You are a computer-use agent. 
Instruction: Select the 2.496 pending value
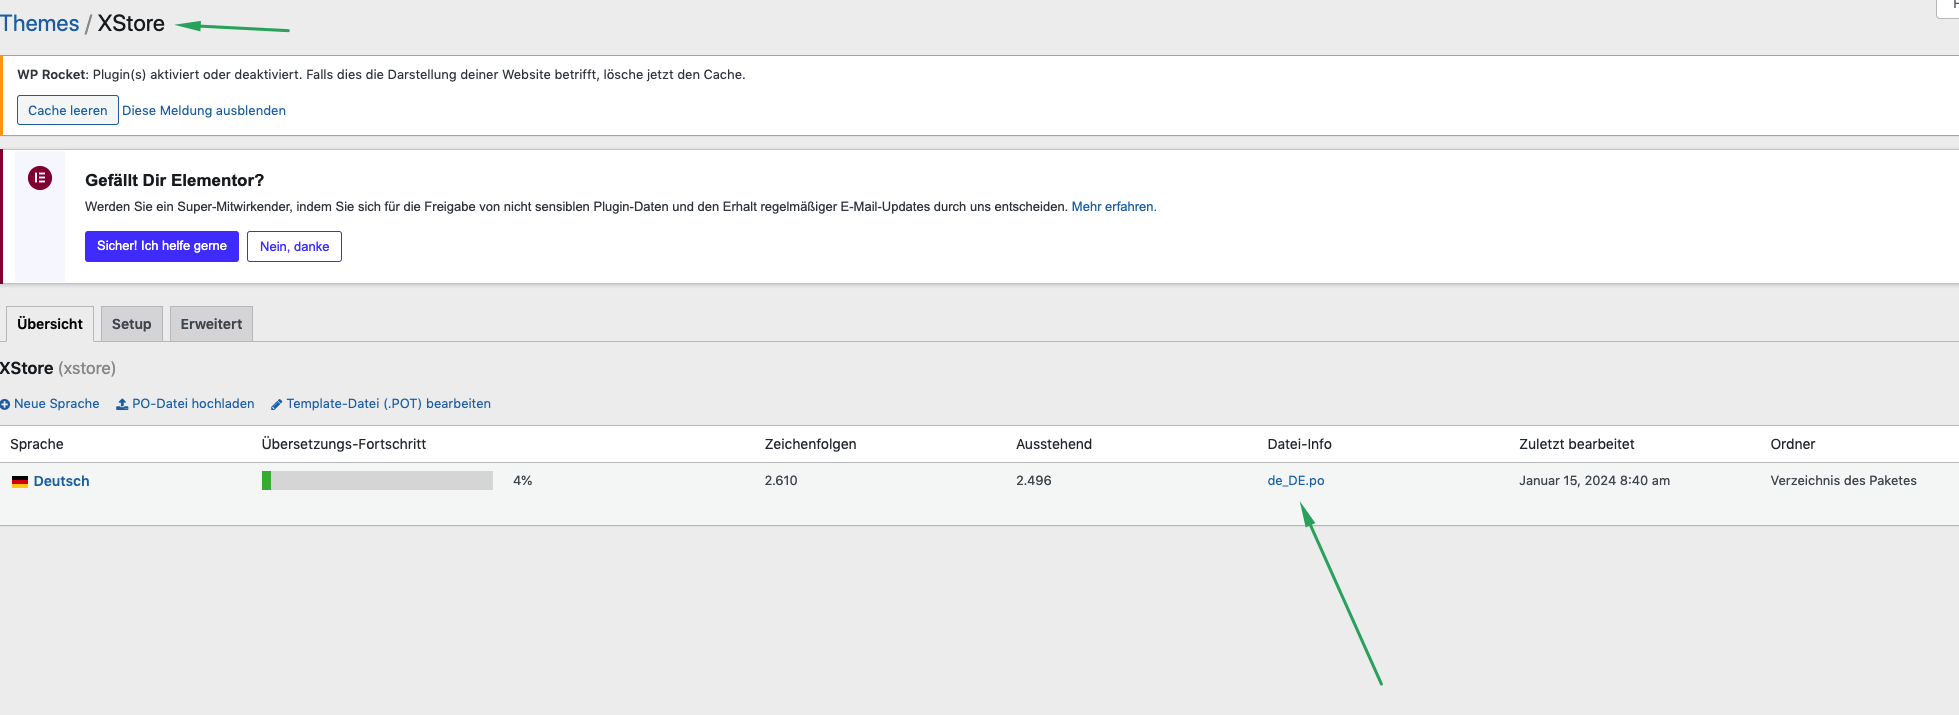point(1034,481)
